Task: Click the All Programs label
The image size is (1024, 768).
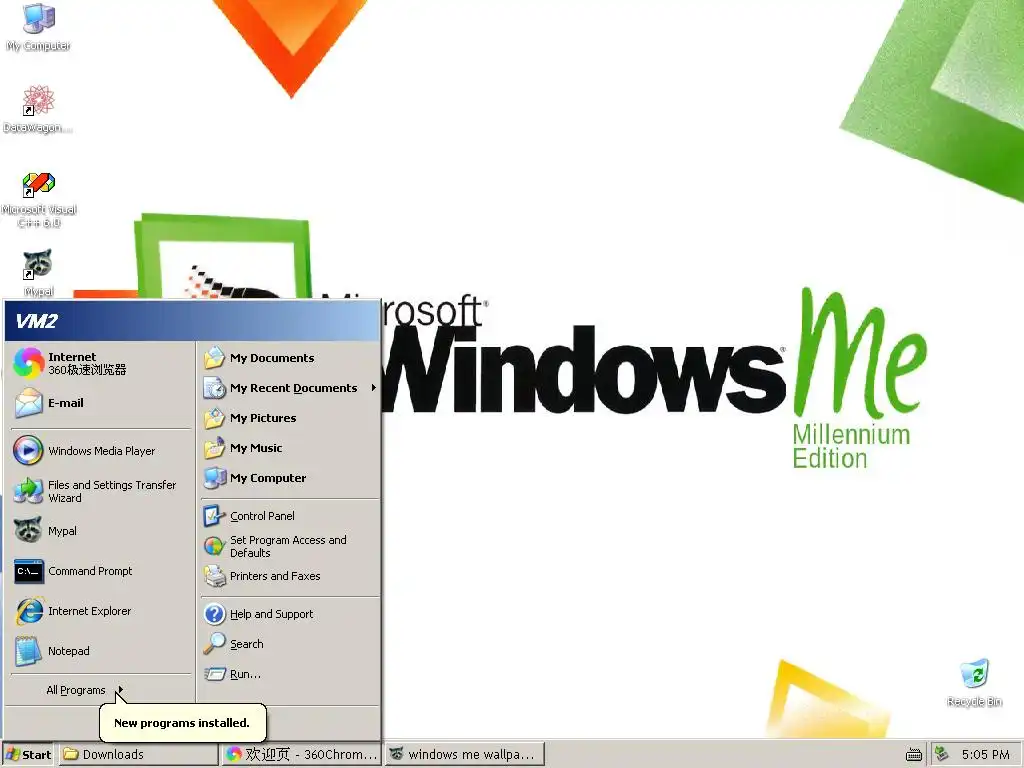Action: pos(76,690)
